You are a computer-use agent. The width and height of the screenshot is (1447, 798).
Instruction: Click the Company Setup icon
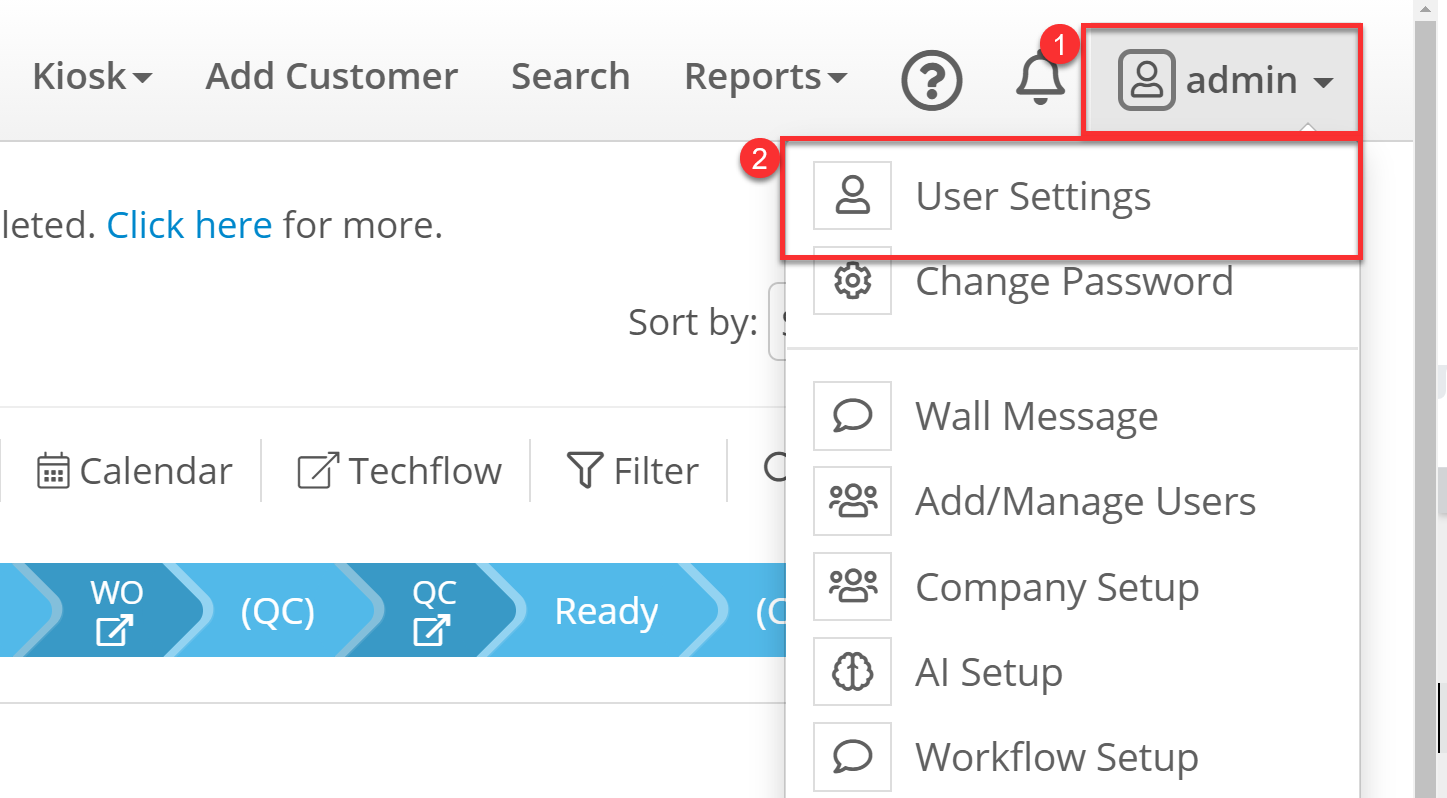click(852, 587)
